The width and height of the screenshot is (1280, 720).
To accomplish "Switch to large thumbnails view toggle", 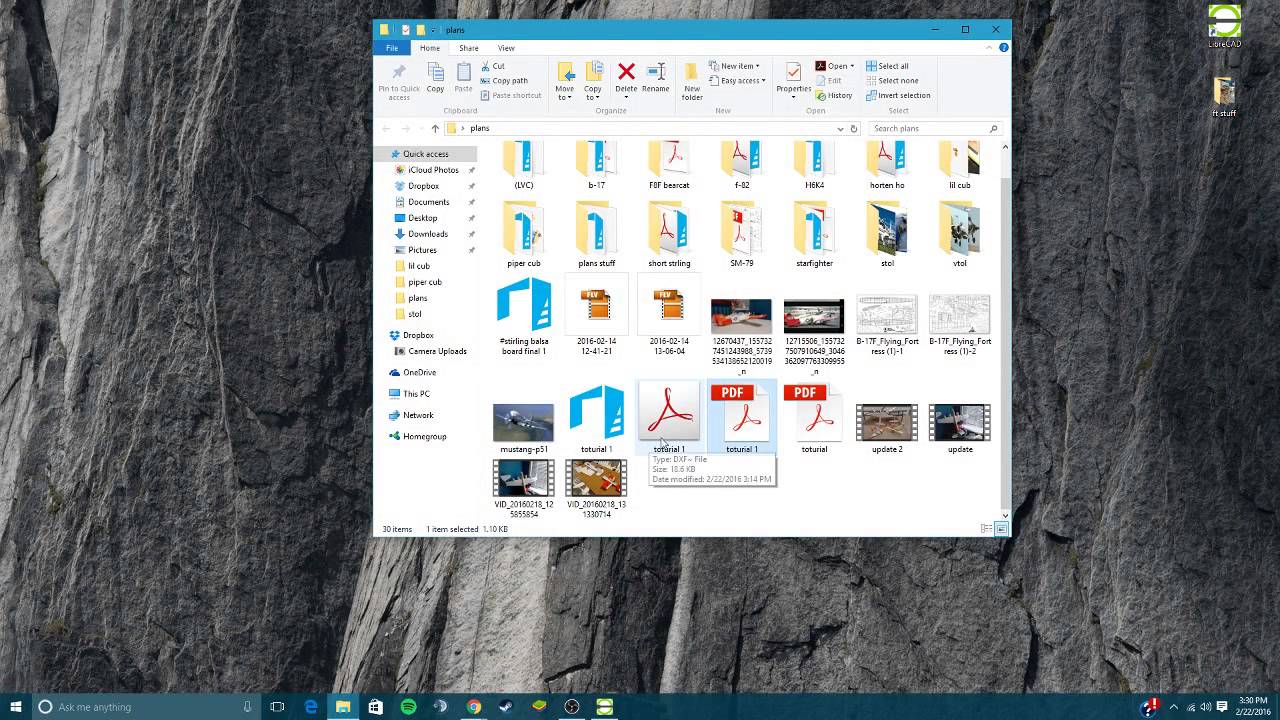I will pos(1001,529).
